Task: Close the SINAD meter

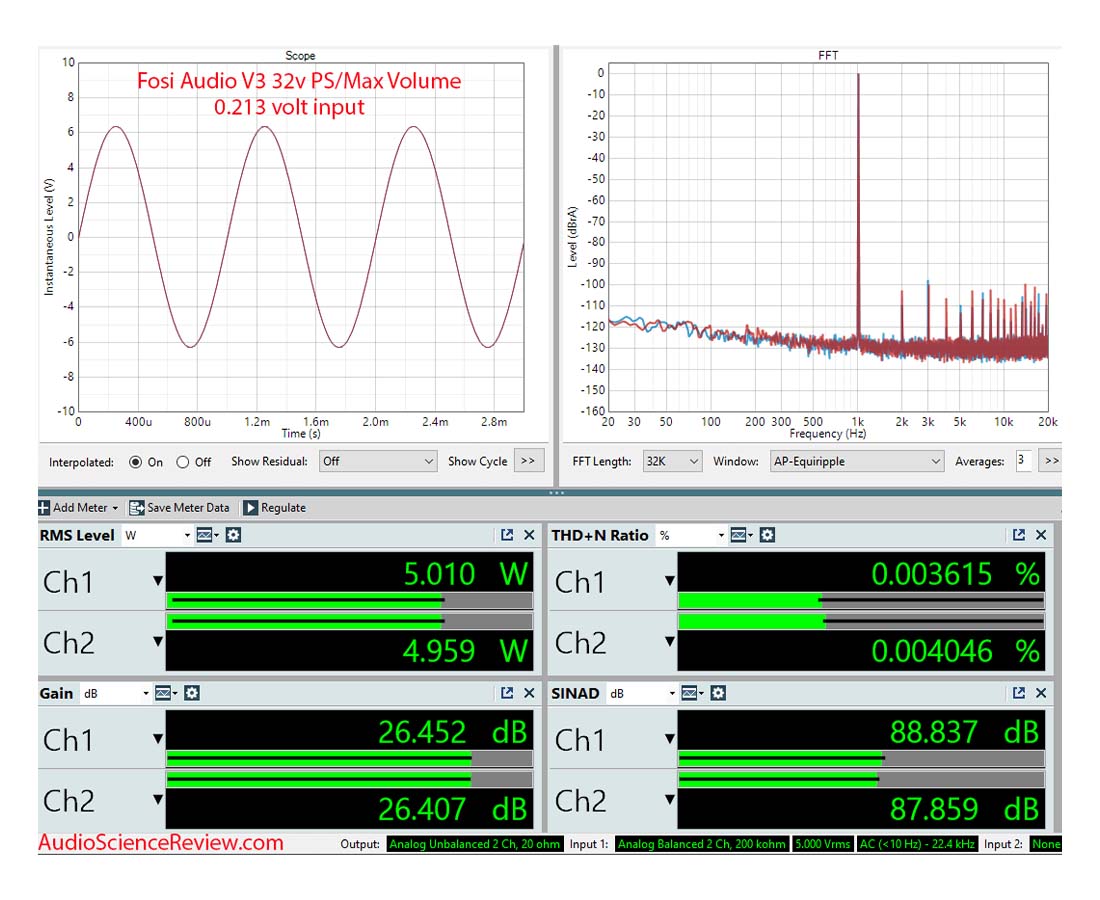Action: coord(1041,693)
